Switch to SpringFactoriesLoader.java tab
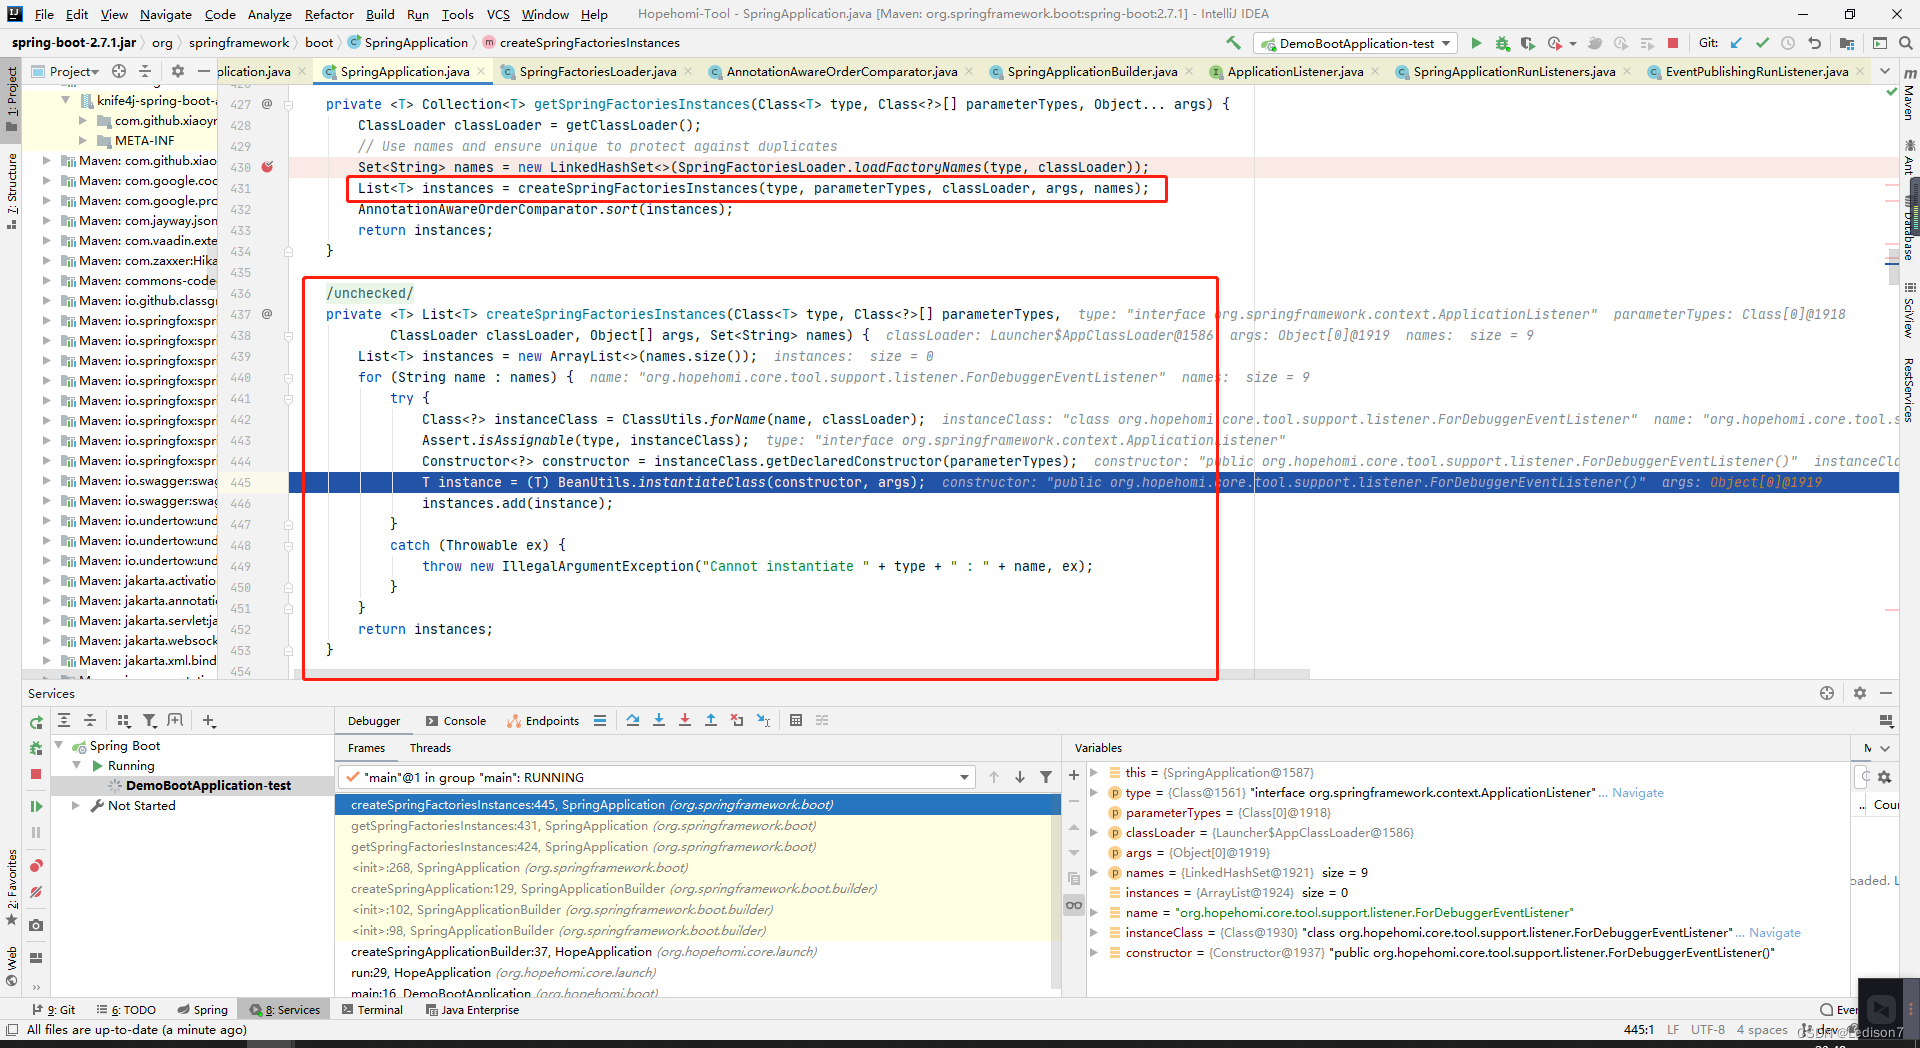This screenshot has height=1048, width=1920. (597, 71)
